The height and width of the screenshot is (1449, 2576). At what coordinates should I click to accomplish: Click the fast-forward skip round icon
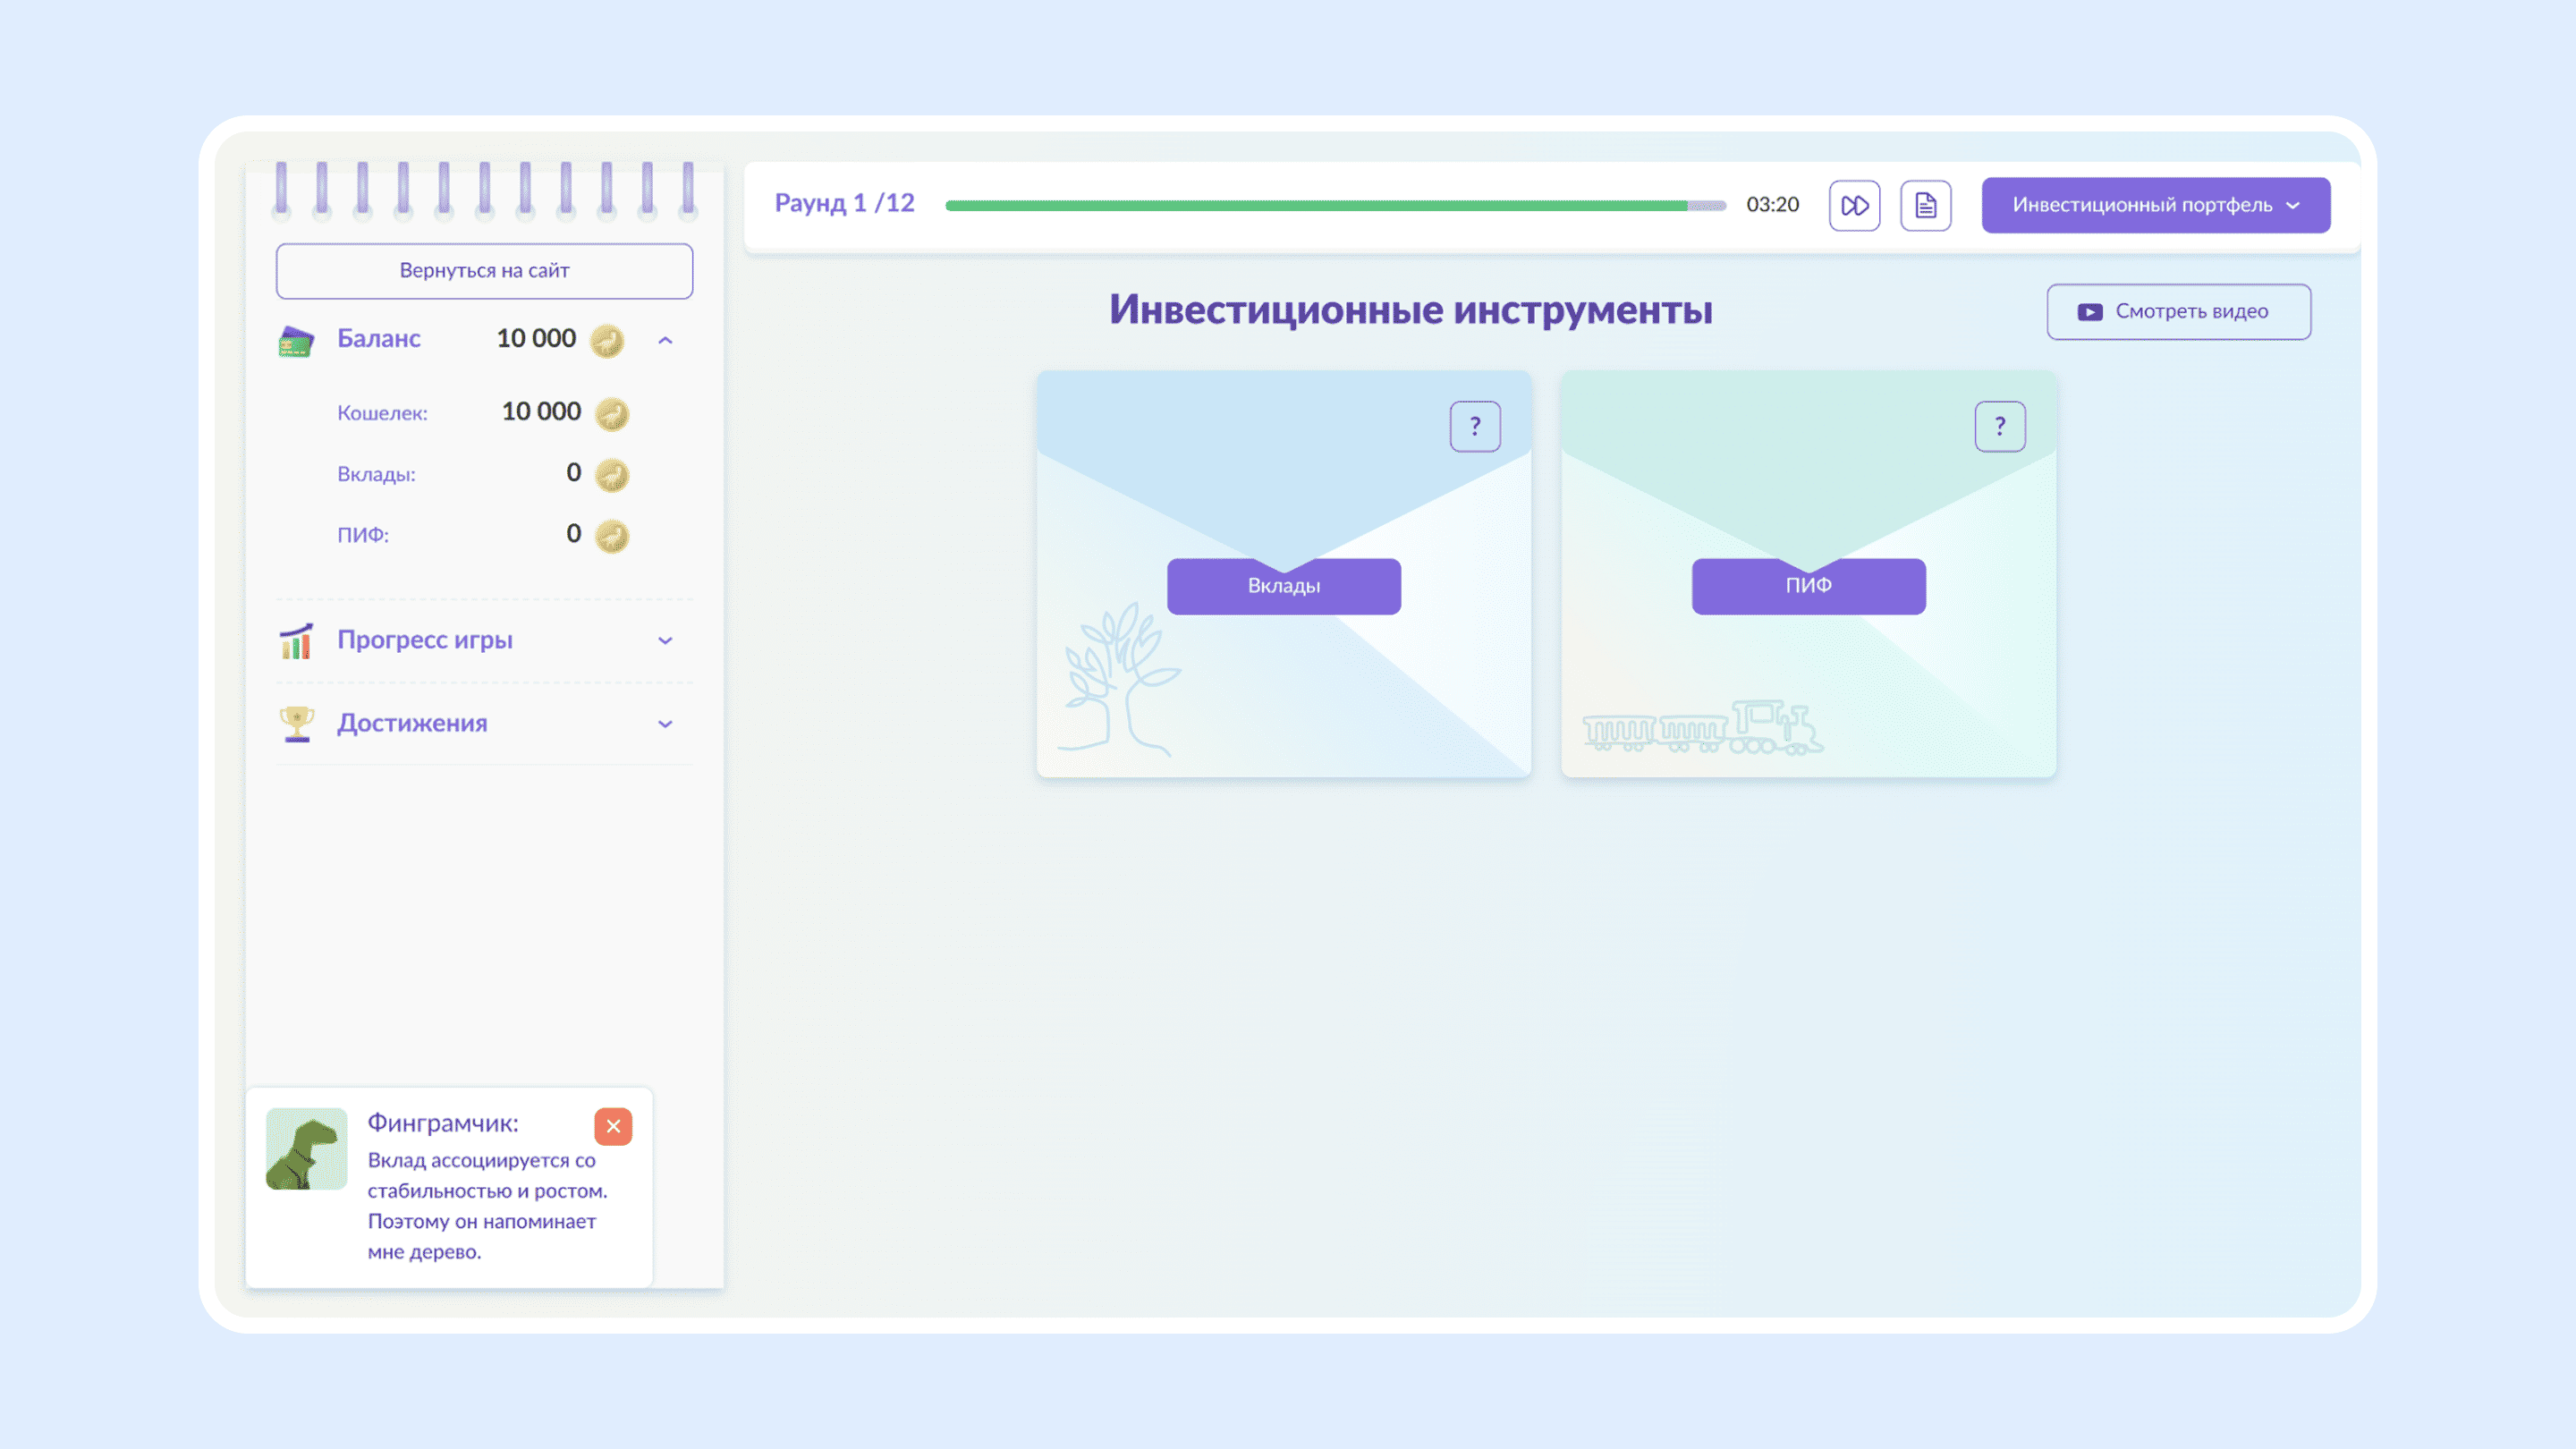[x=1854, y=205]
